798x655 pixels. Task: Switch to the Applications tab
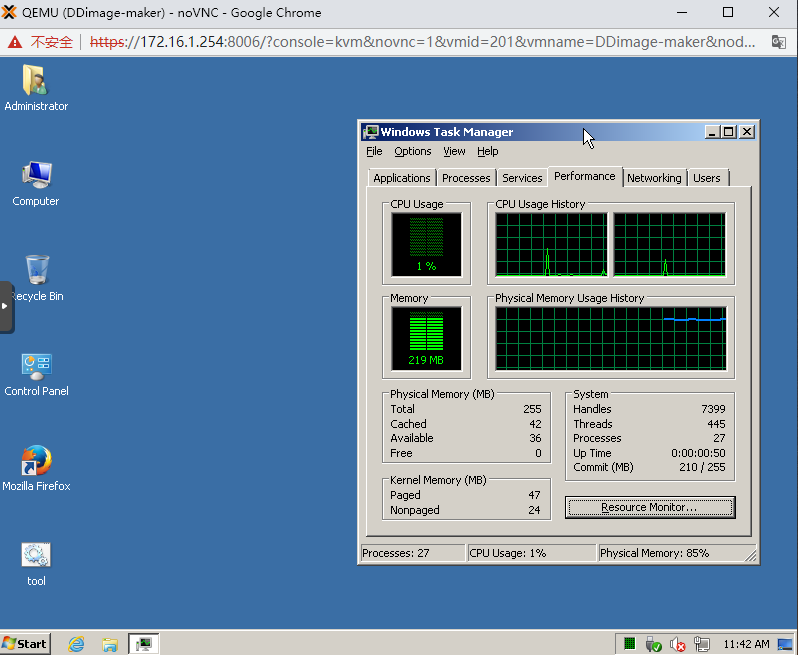pos(402,178)
